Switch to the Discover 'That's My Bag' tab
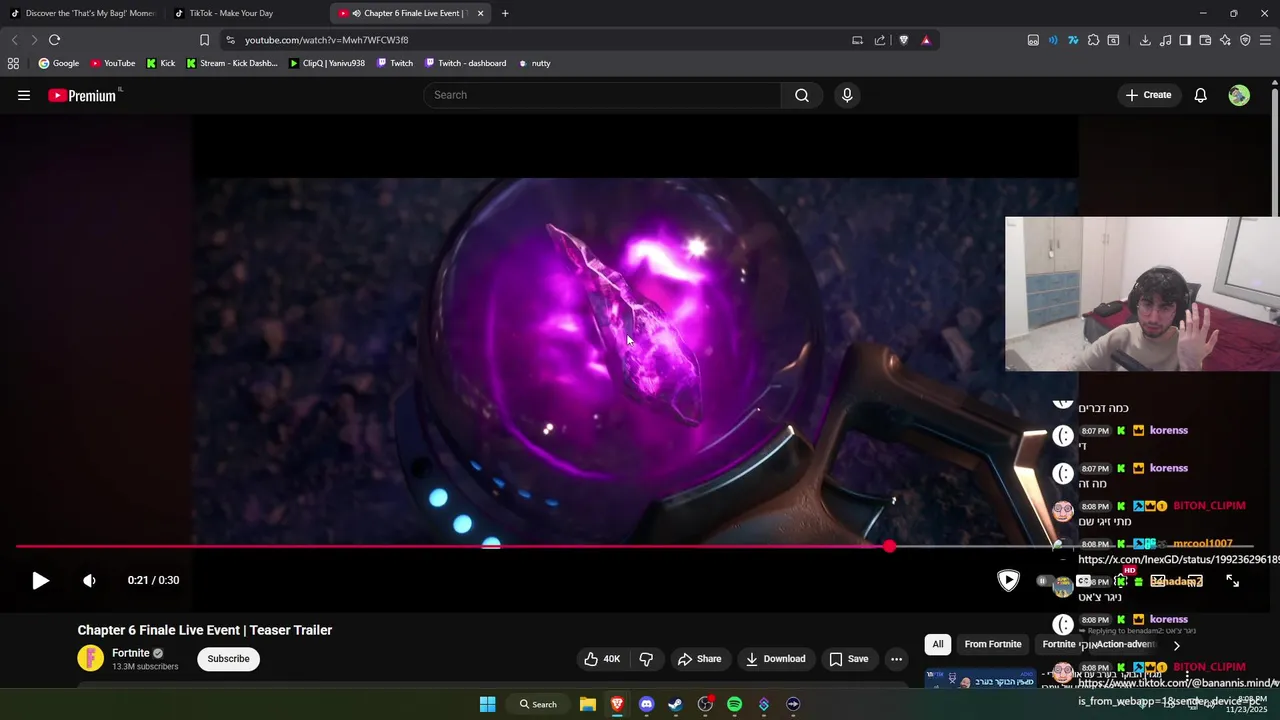 82,13
